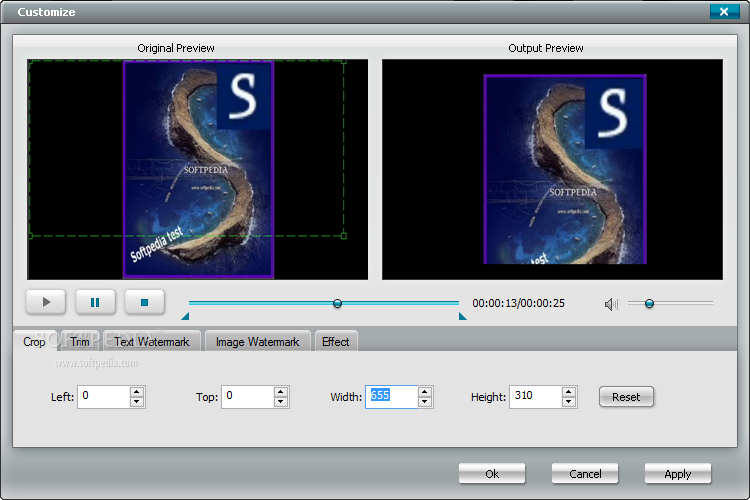The width and height of the screenshot is (750, 500).
Task: Increase the Left value with up arrow
Action: click(x=137, y=391)
